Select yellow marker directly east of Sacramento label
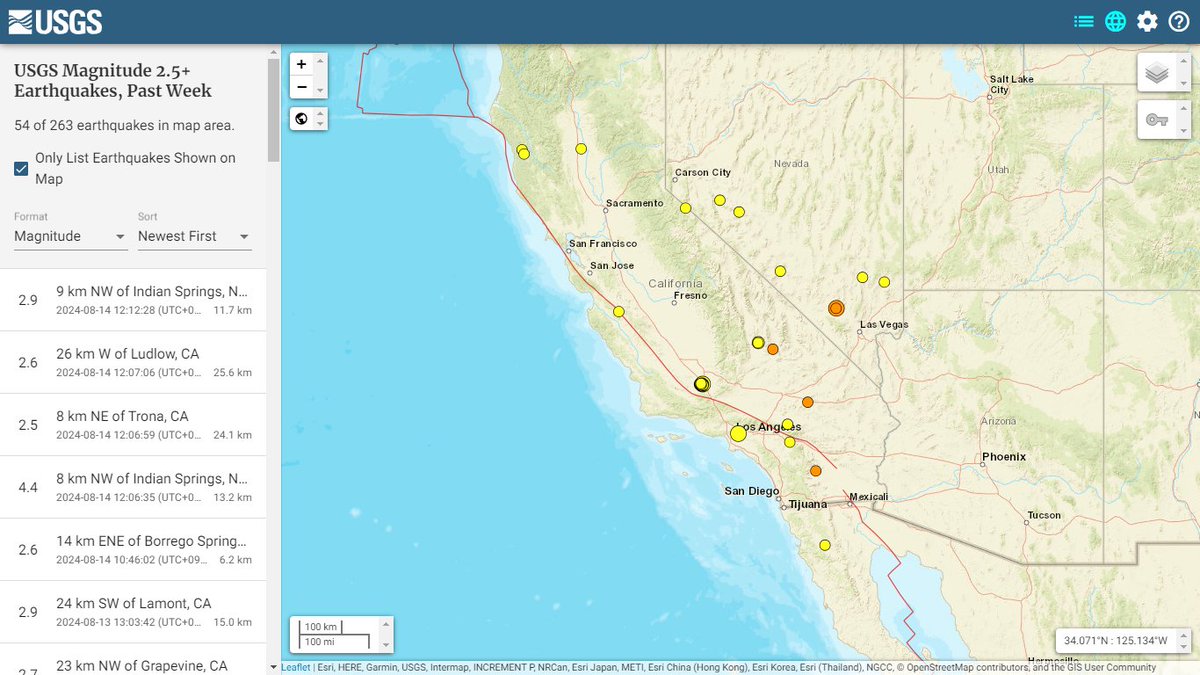The width and height of the screenshot is (1200, 675). point(686,208)
